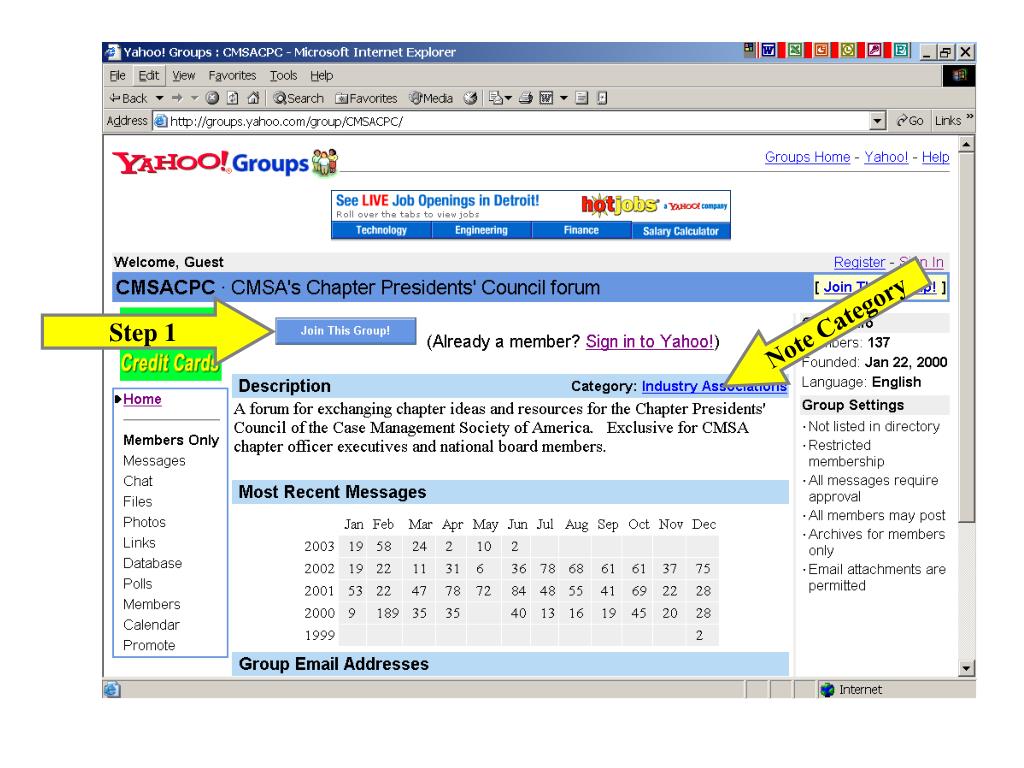This screenshot has height=768, width=1024.
Task: Go to the Home link in the sidebar
Action: (142, 399)
